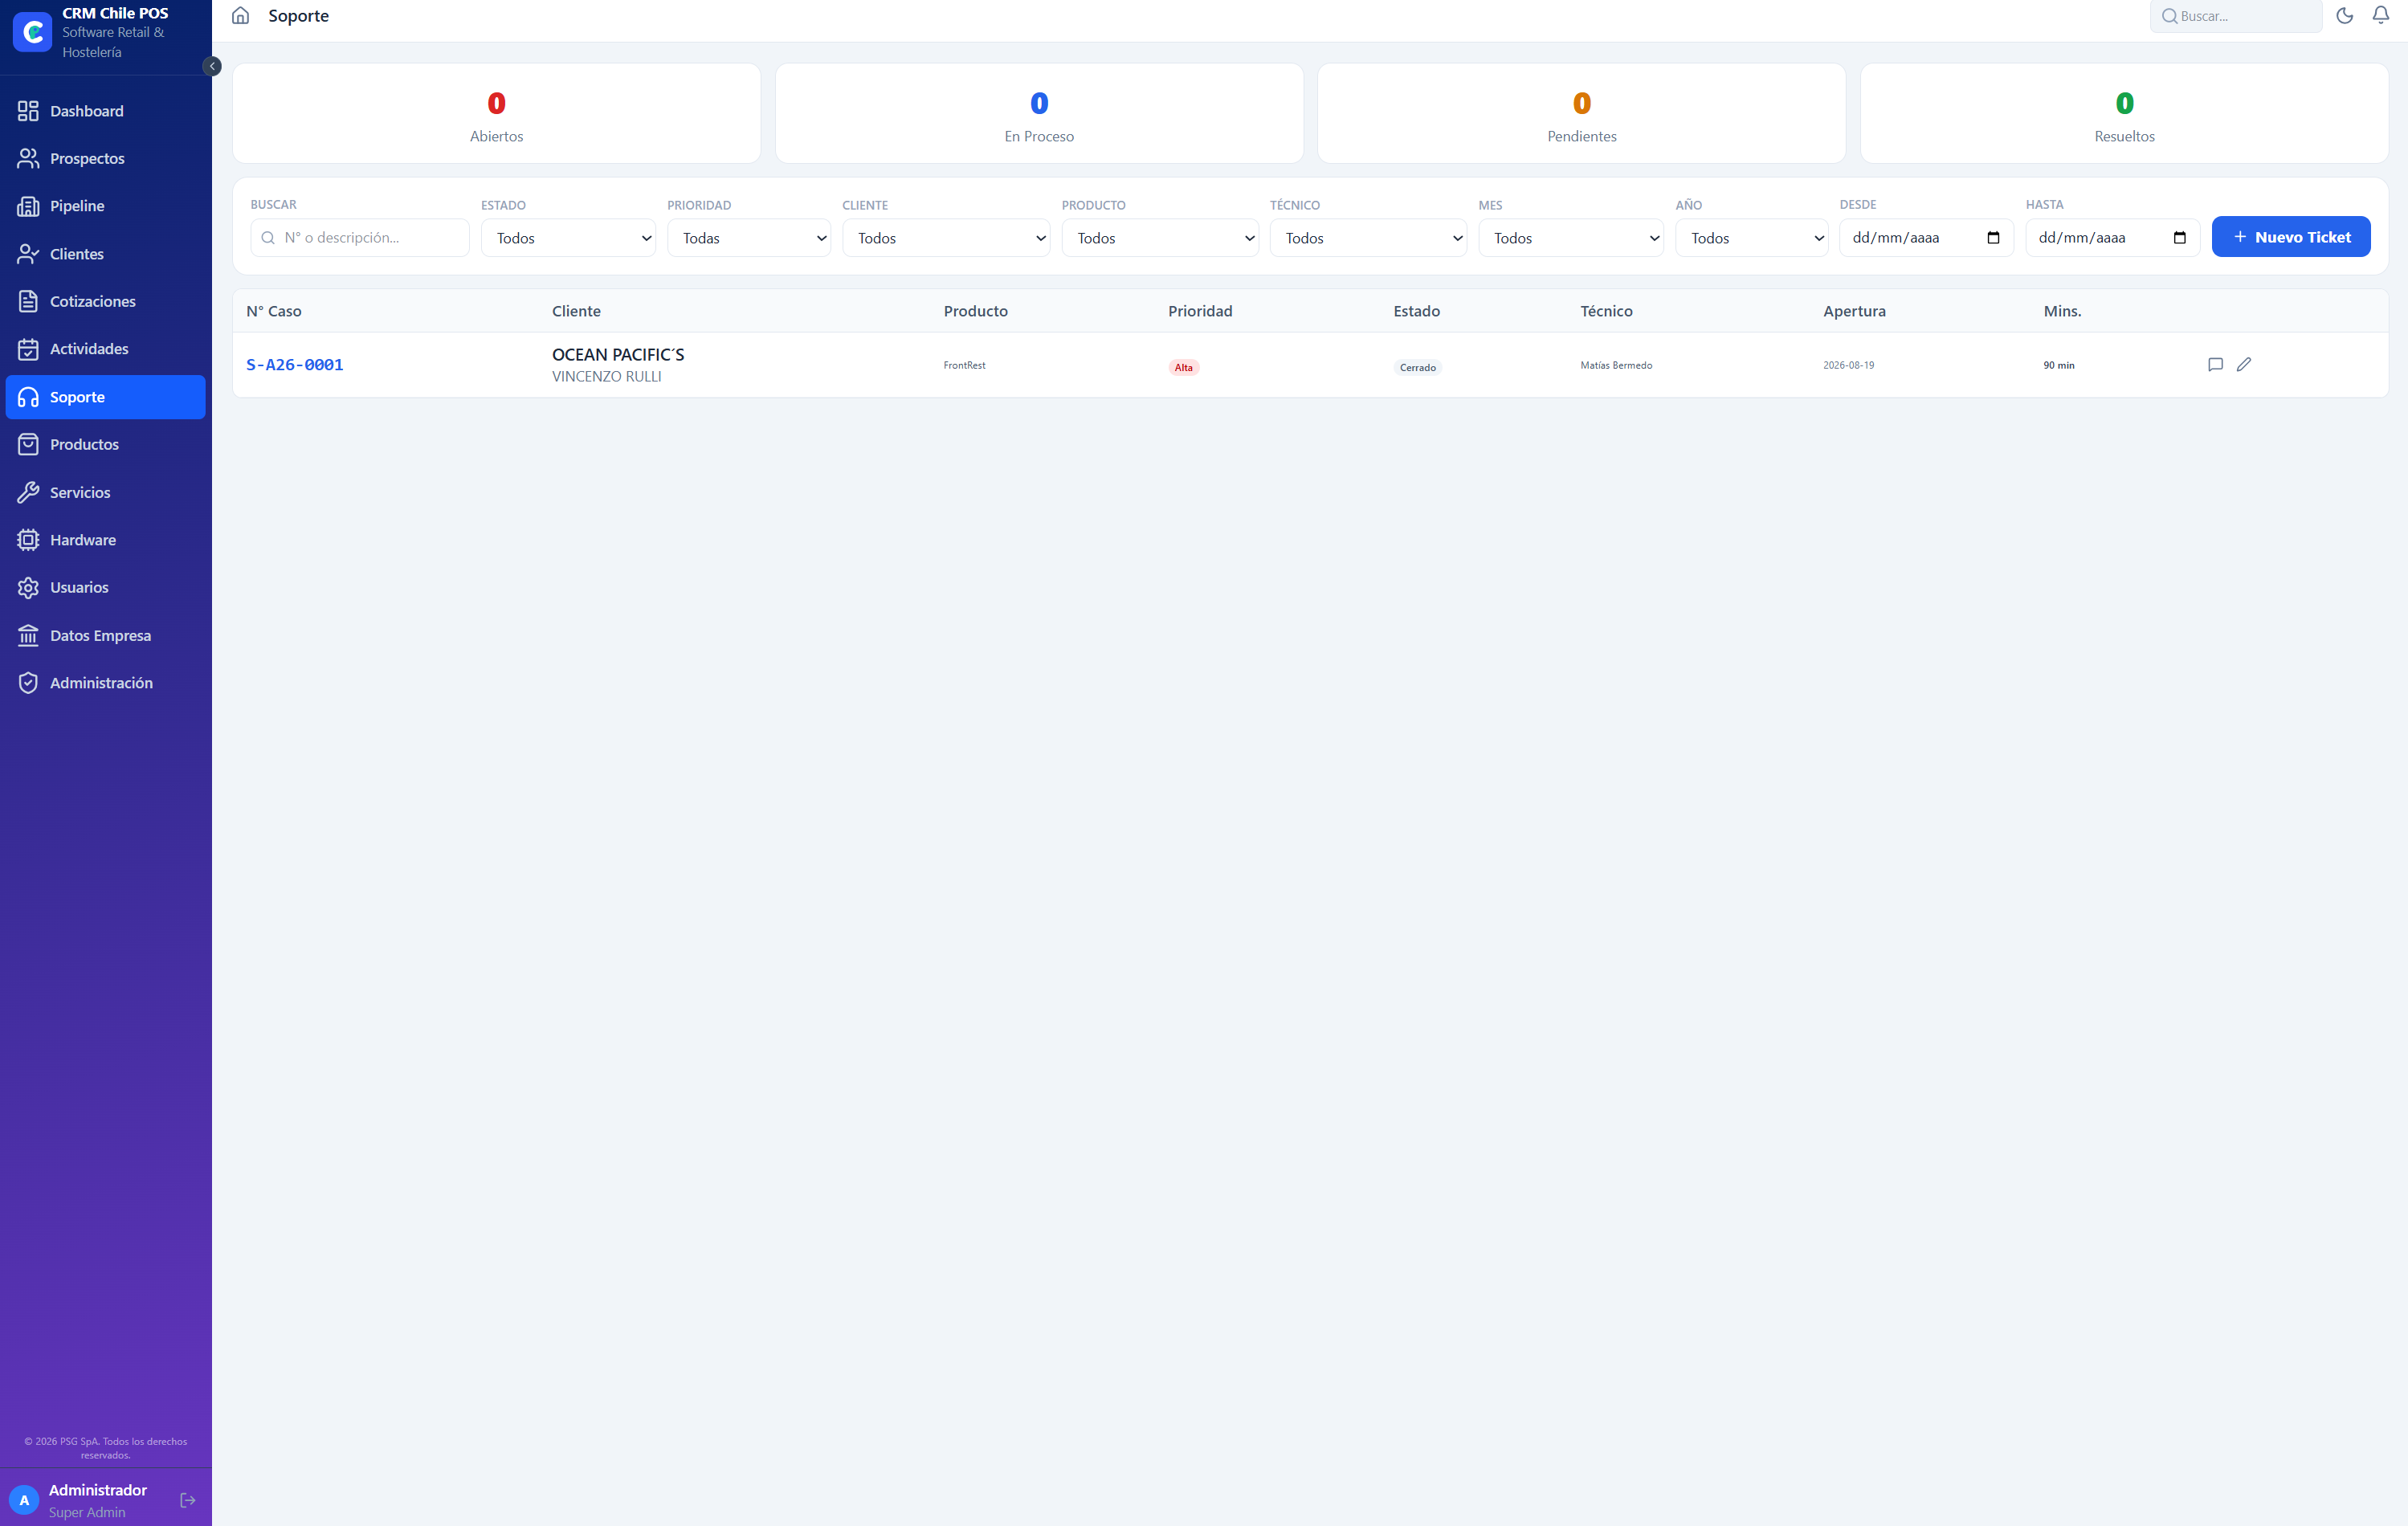Open the Cliente filter dropdown

click(946, 238)
